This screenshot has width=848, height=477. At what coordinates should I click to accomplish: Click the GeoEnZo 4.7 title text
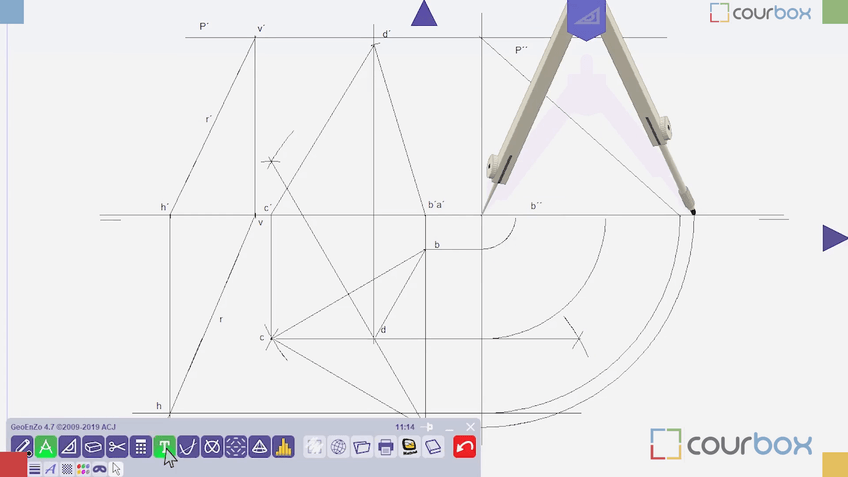point(63,427)
